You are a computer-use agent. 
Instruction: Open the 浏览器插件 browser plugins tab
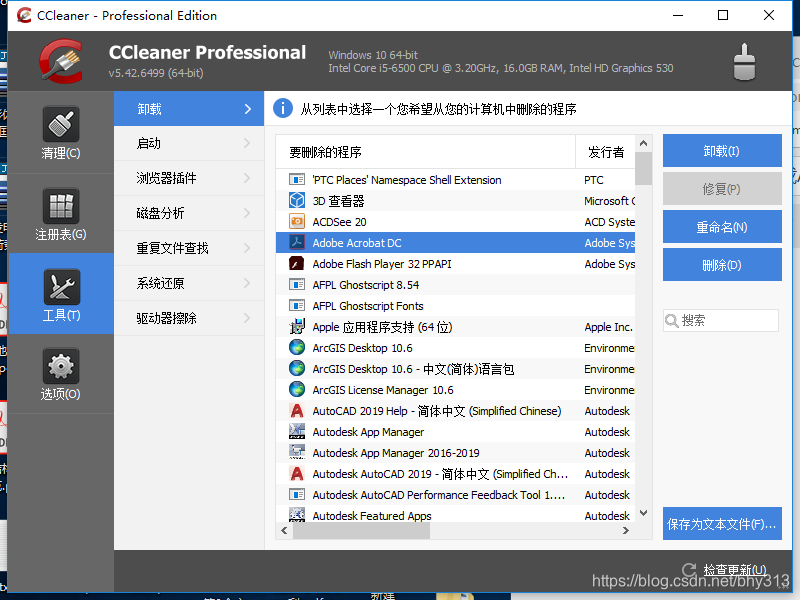tap(189, 178)
